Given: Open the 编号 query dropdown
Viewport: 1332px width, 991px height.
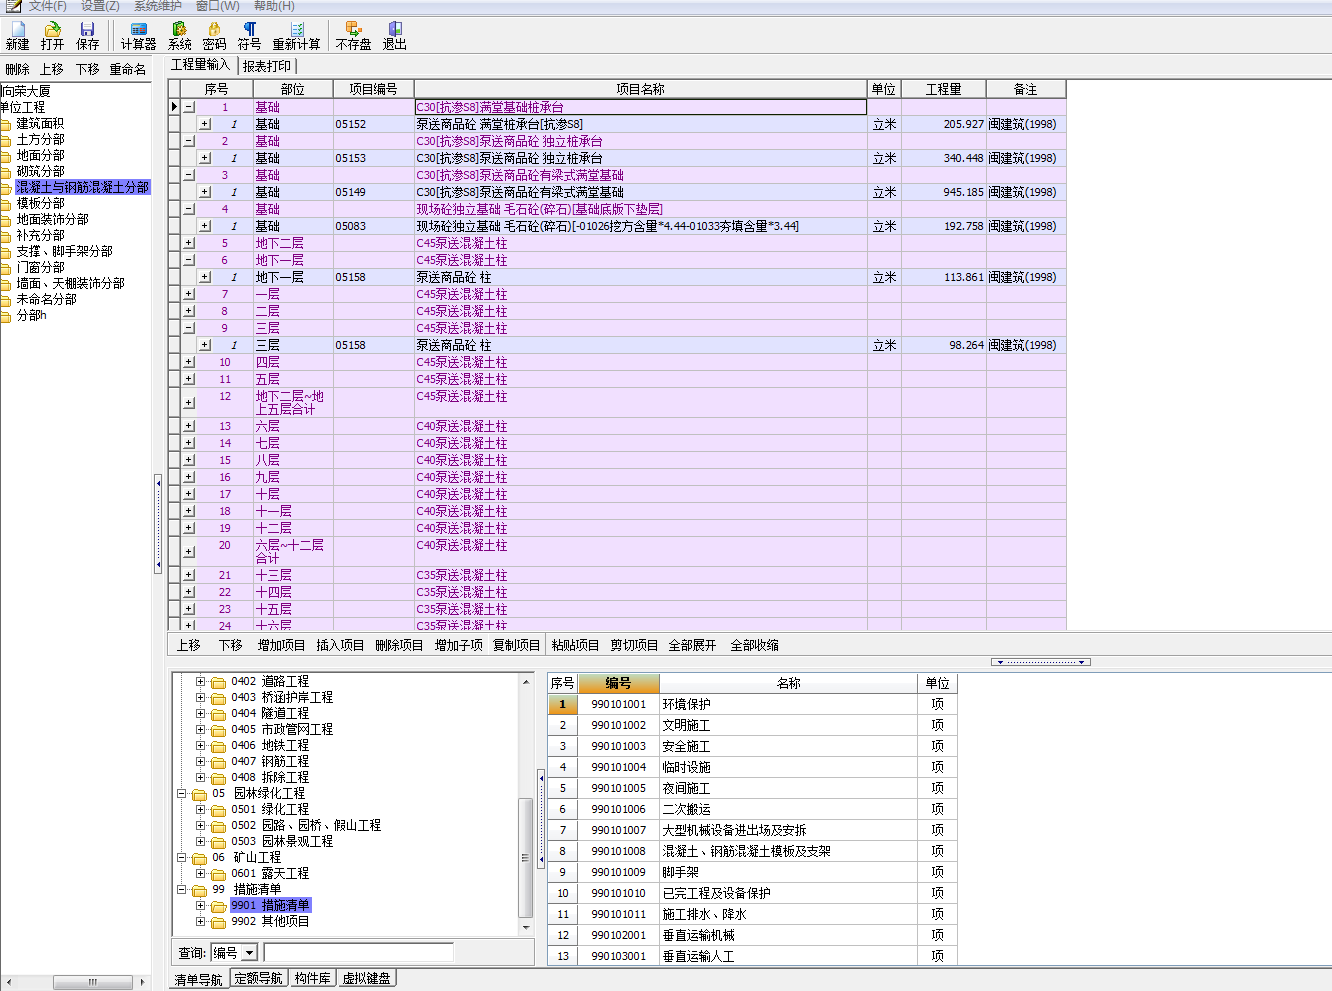Looking at the screenshot, I should coord(250,953).
